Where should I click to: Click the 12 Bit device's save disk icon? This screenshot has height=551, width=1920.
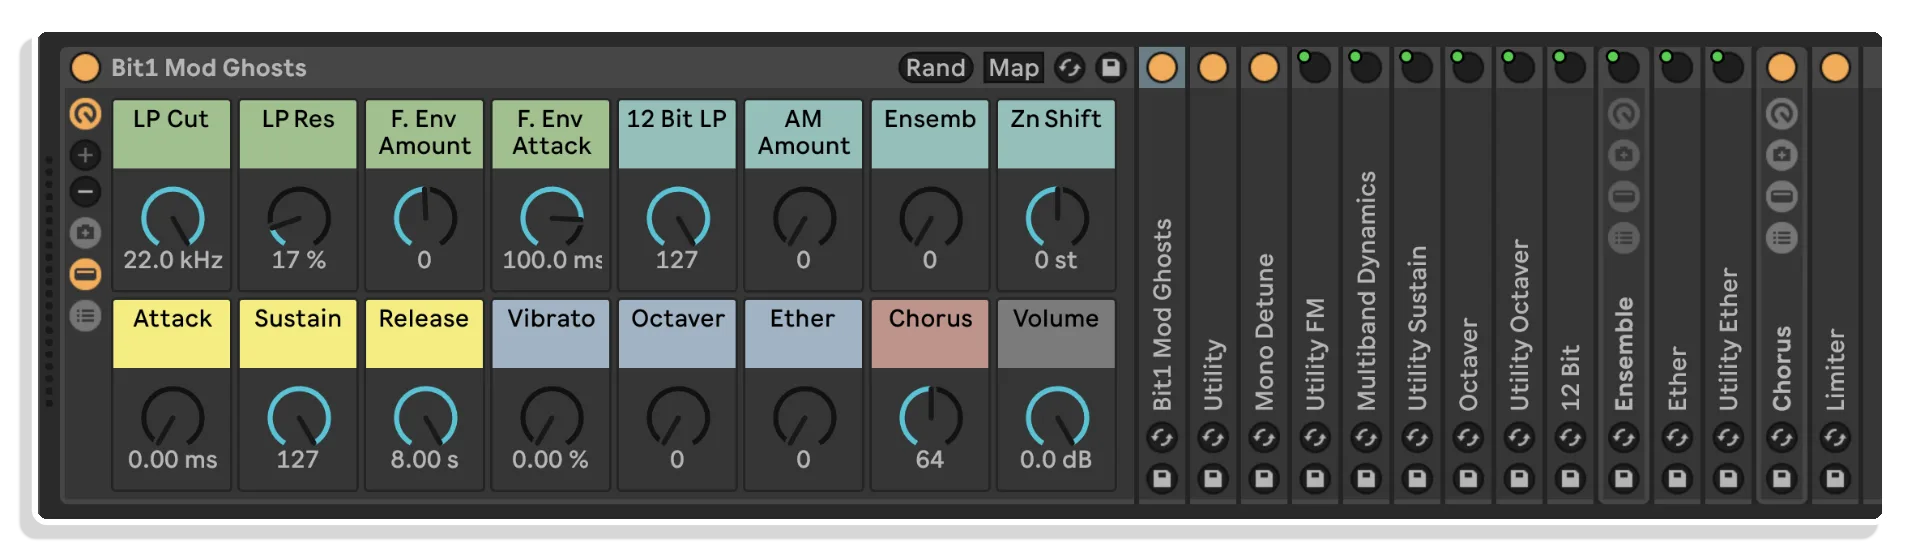1570,479
